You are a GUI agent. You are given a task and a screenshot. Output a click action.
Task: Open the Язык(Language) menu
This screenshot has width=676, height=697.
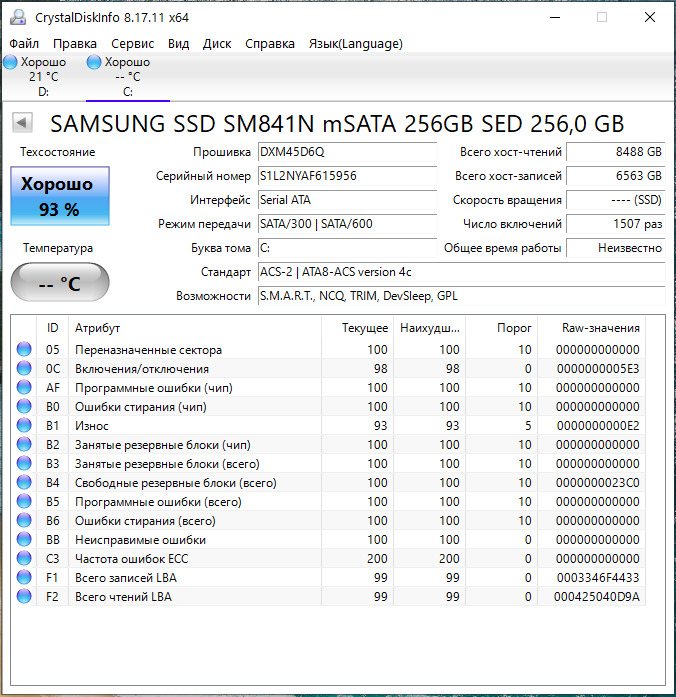pyautogui.click(x=355, y=43)
